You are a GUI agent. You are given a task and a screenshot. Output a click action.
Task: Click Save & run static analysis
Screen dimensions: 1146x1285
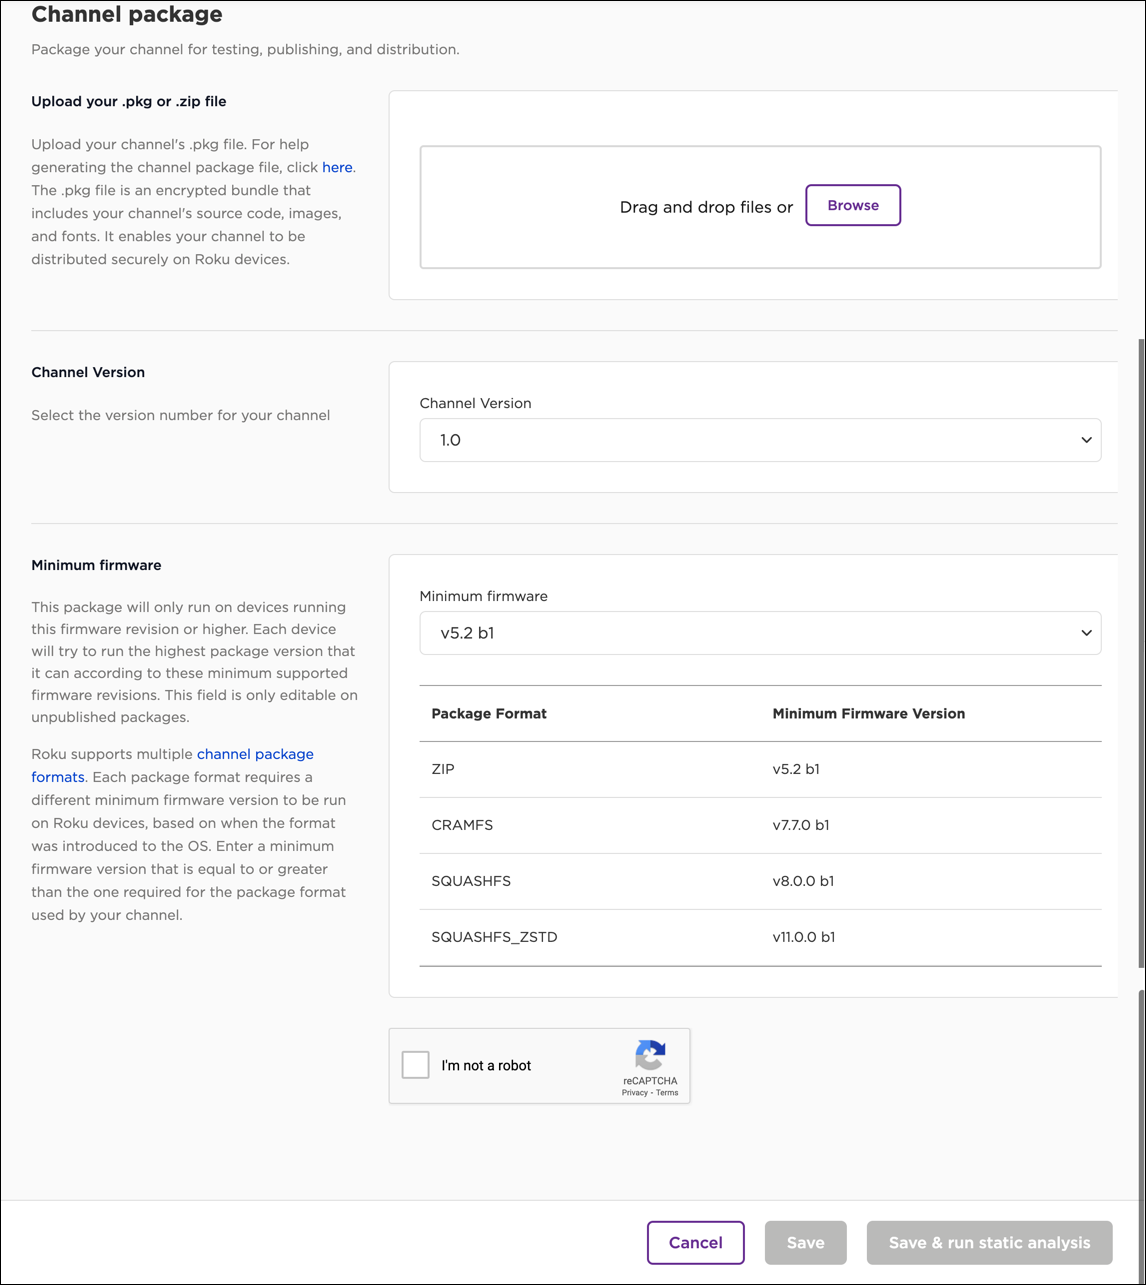point(989,1243)
